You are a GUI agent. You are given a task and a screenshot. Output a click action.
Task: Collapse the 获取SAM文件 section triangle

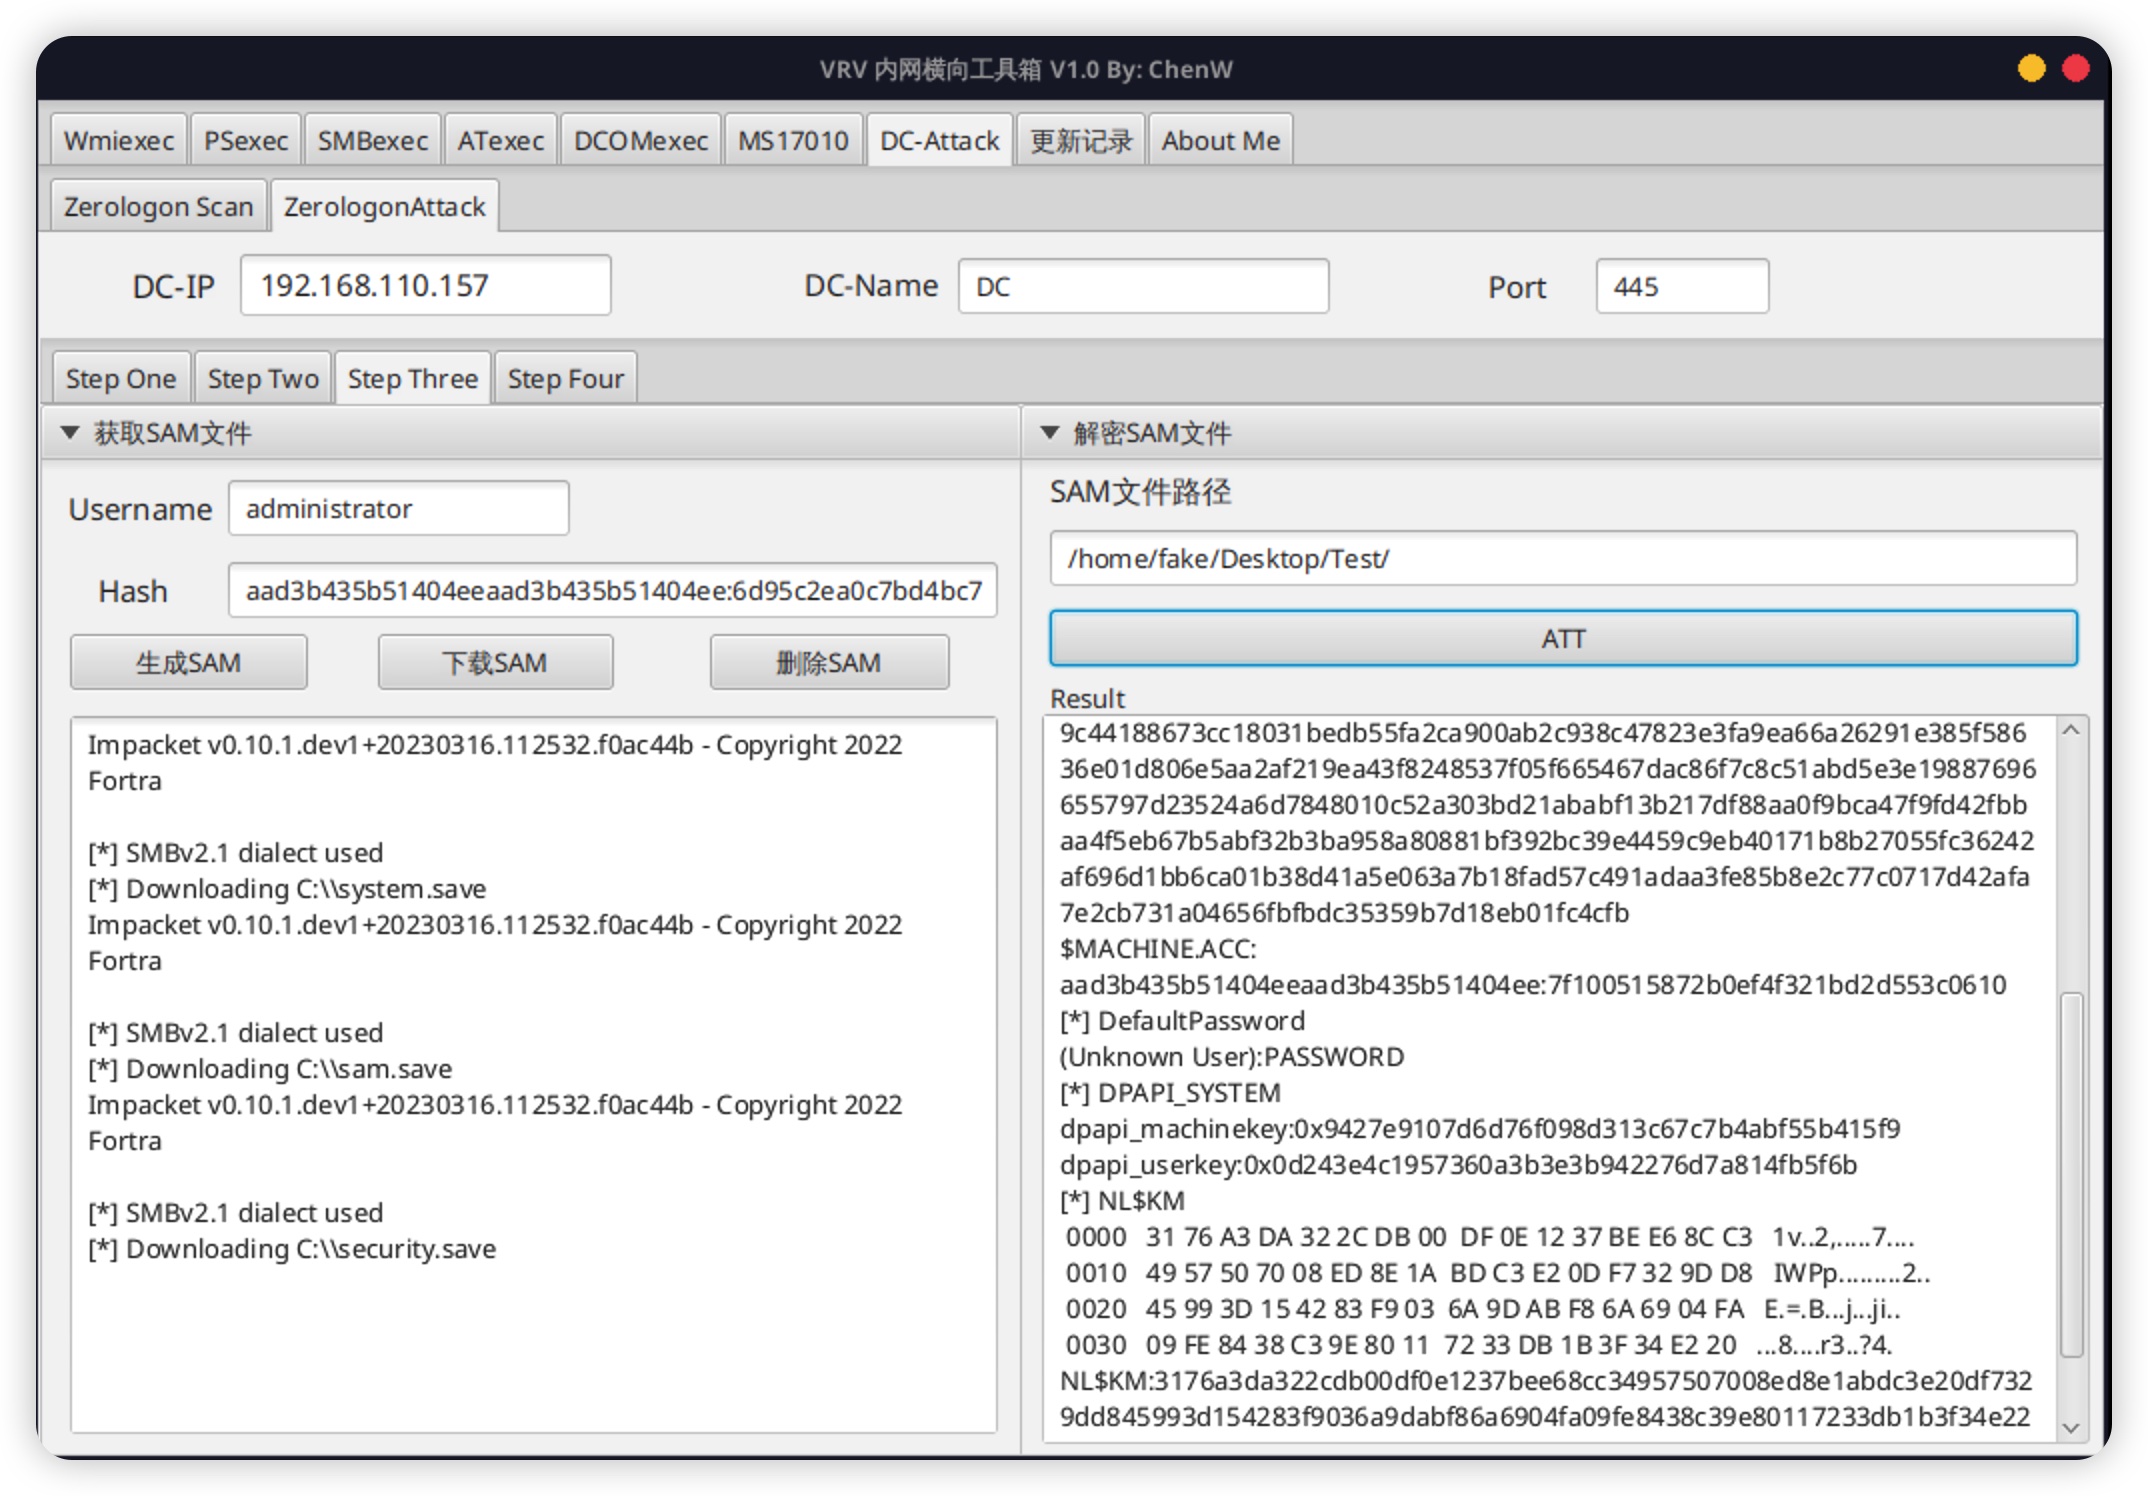pos(69,432)
